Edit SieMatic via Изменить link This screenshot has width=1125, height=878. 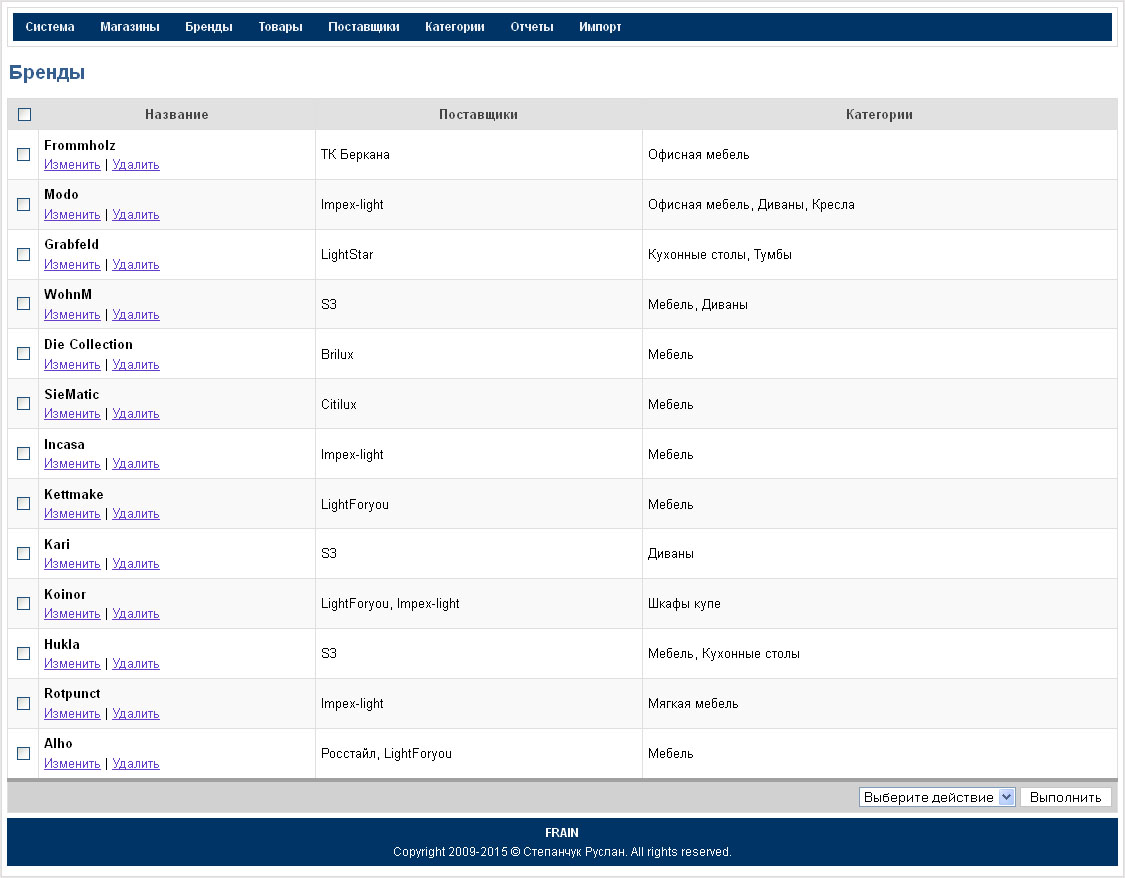click(72, 414)
